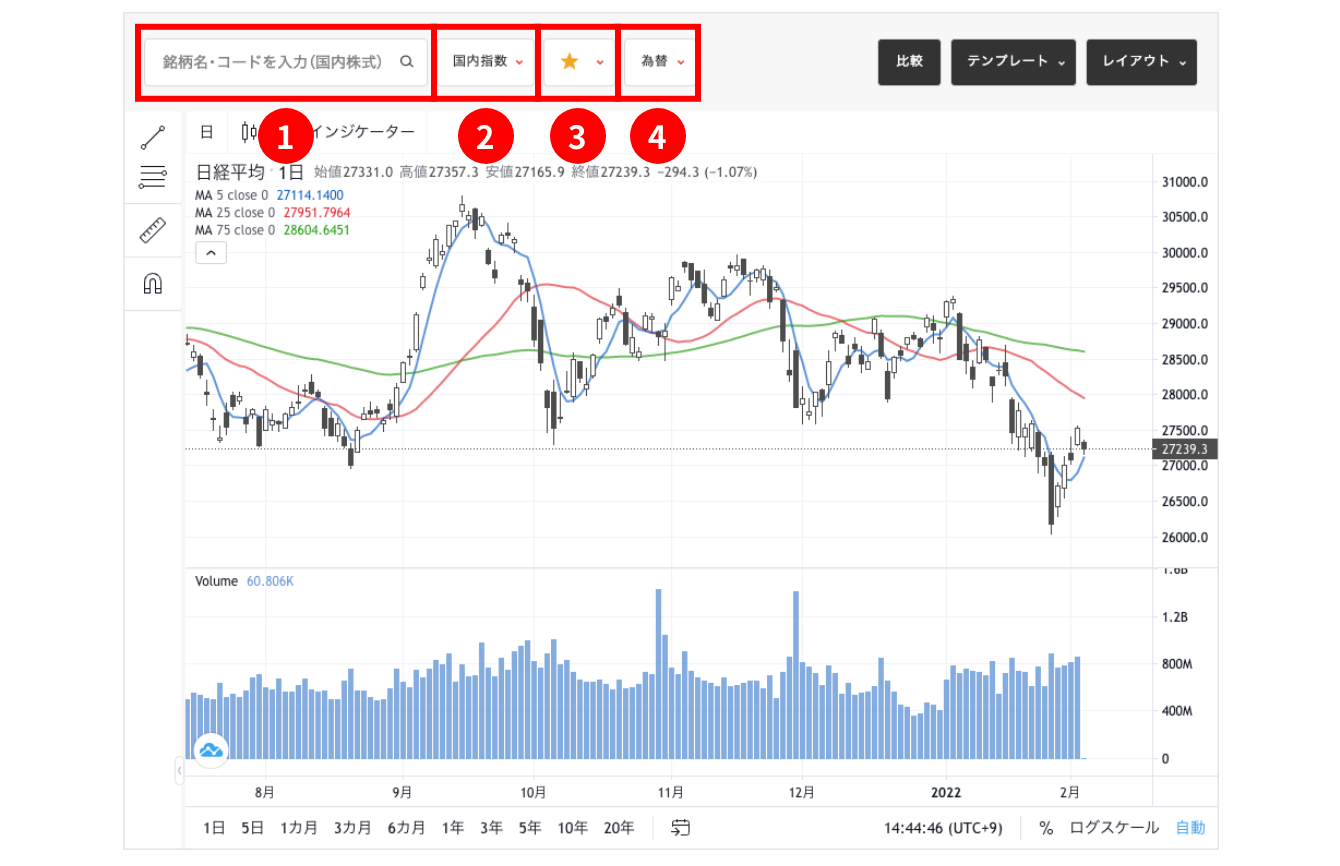
Task: Click the MA 75 close indicator label
Action: click(x=235, y=231)
